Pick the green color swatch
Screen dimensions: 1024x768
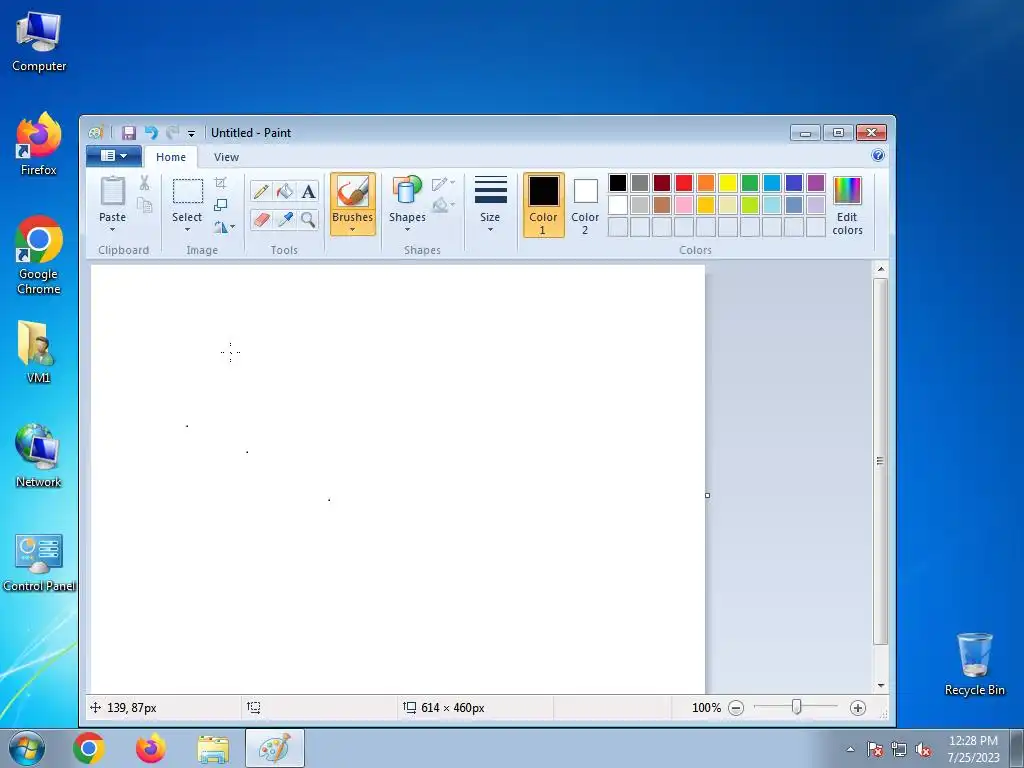pyautogui.click(x=750, y=183)
